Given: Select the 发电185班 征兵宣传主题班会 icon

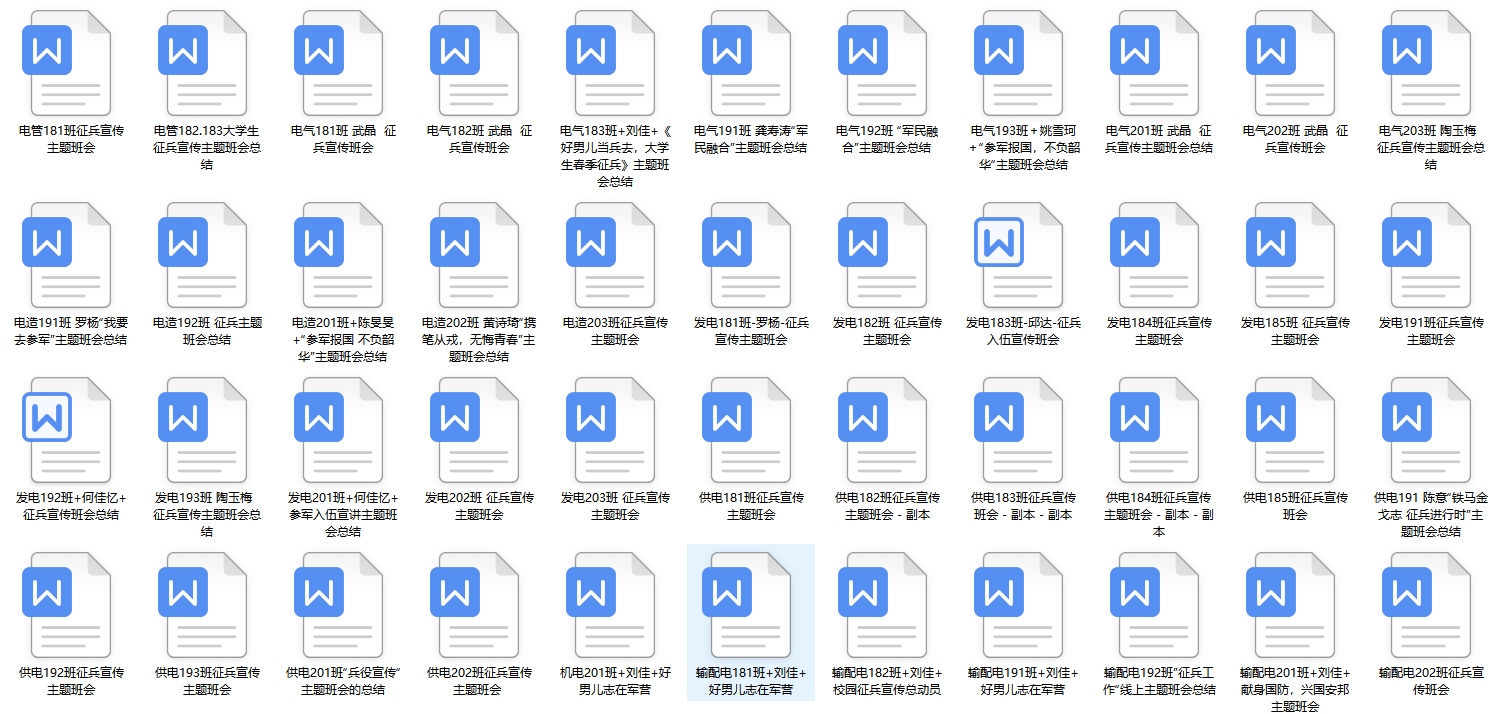Looking at the screenshot, I should (1290, 255).
